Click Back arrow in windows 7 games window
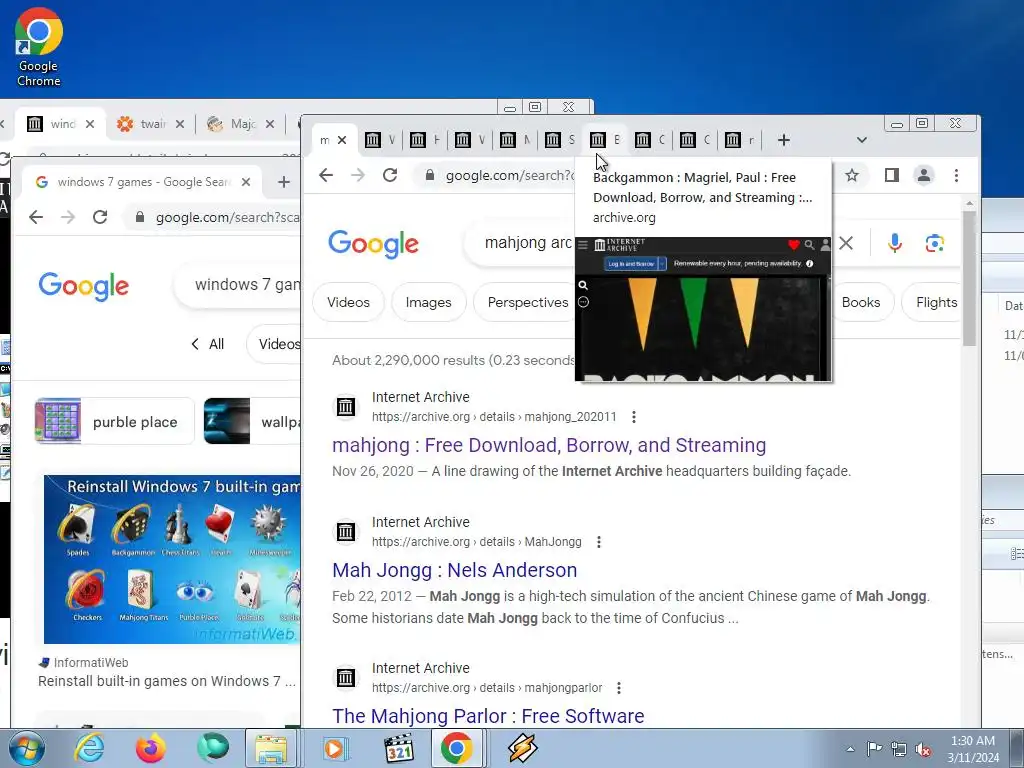This screenshot has width=1024, height=768. tap(36, 217)
